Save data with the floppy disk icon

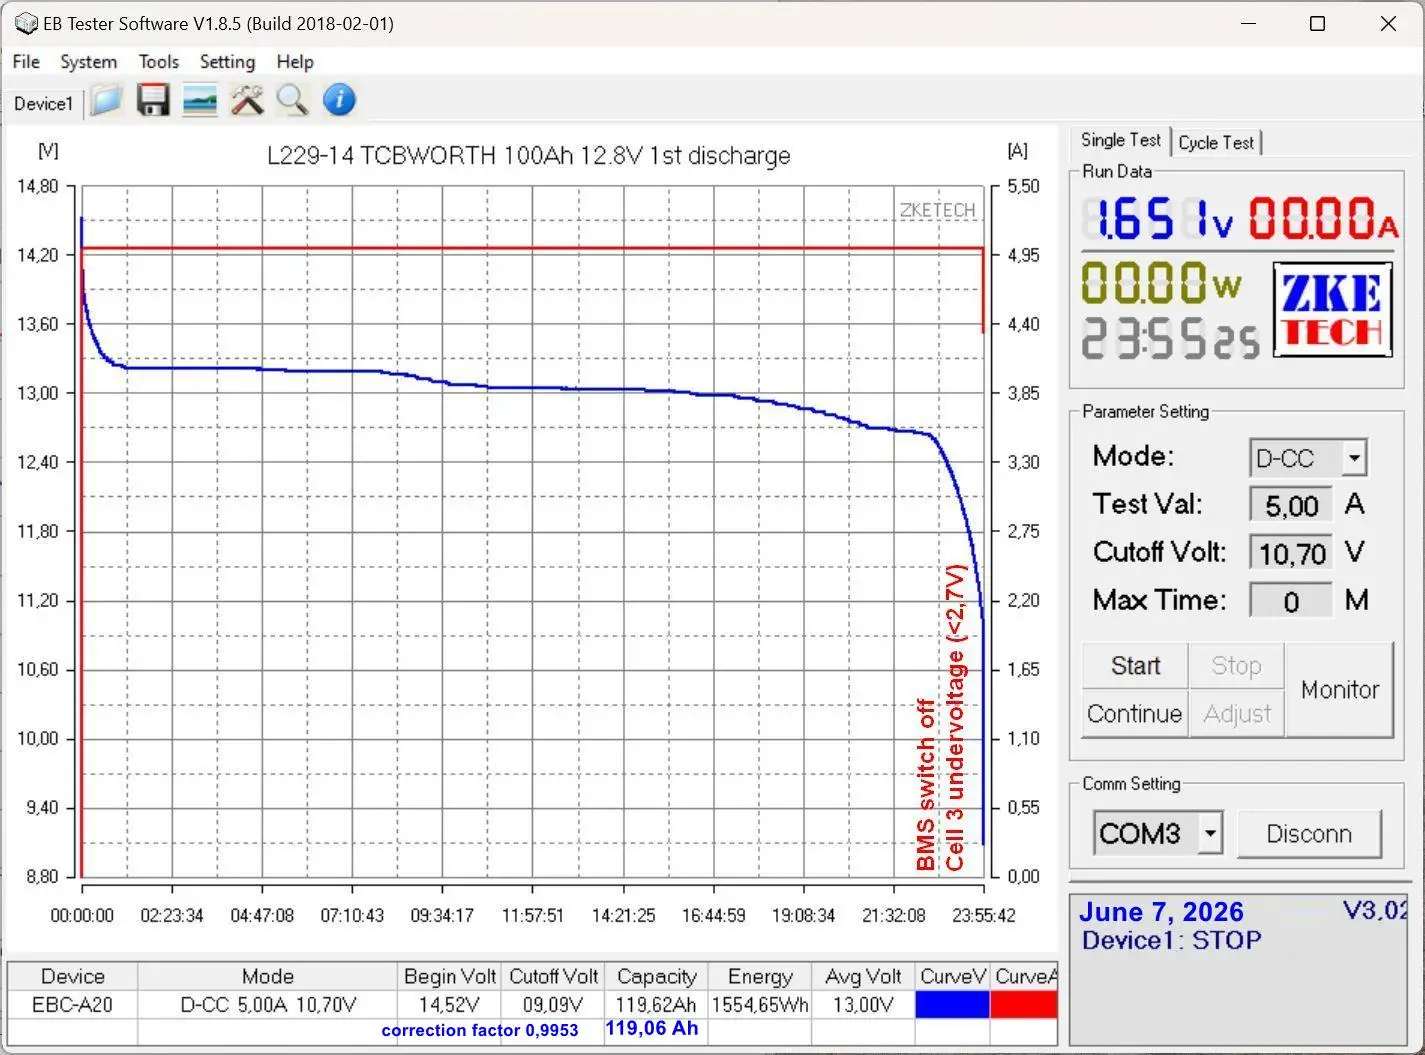coord(153,100)
